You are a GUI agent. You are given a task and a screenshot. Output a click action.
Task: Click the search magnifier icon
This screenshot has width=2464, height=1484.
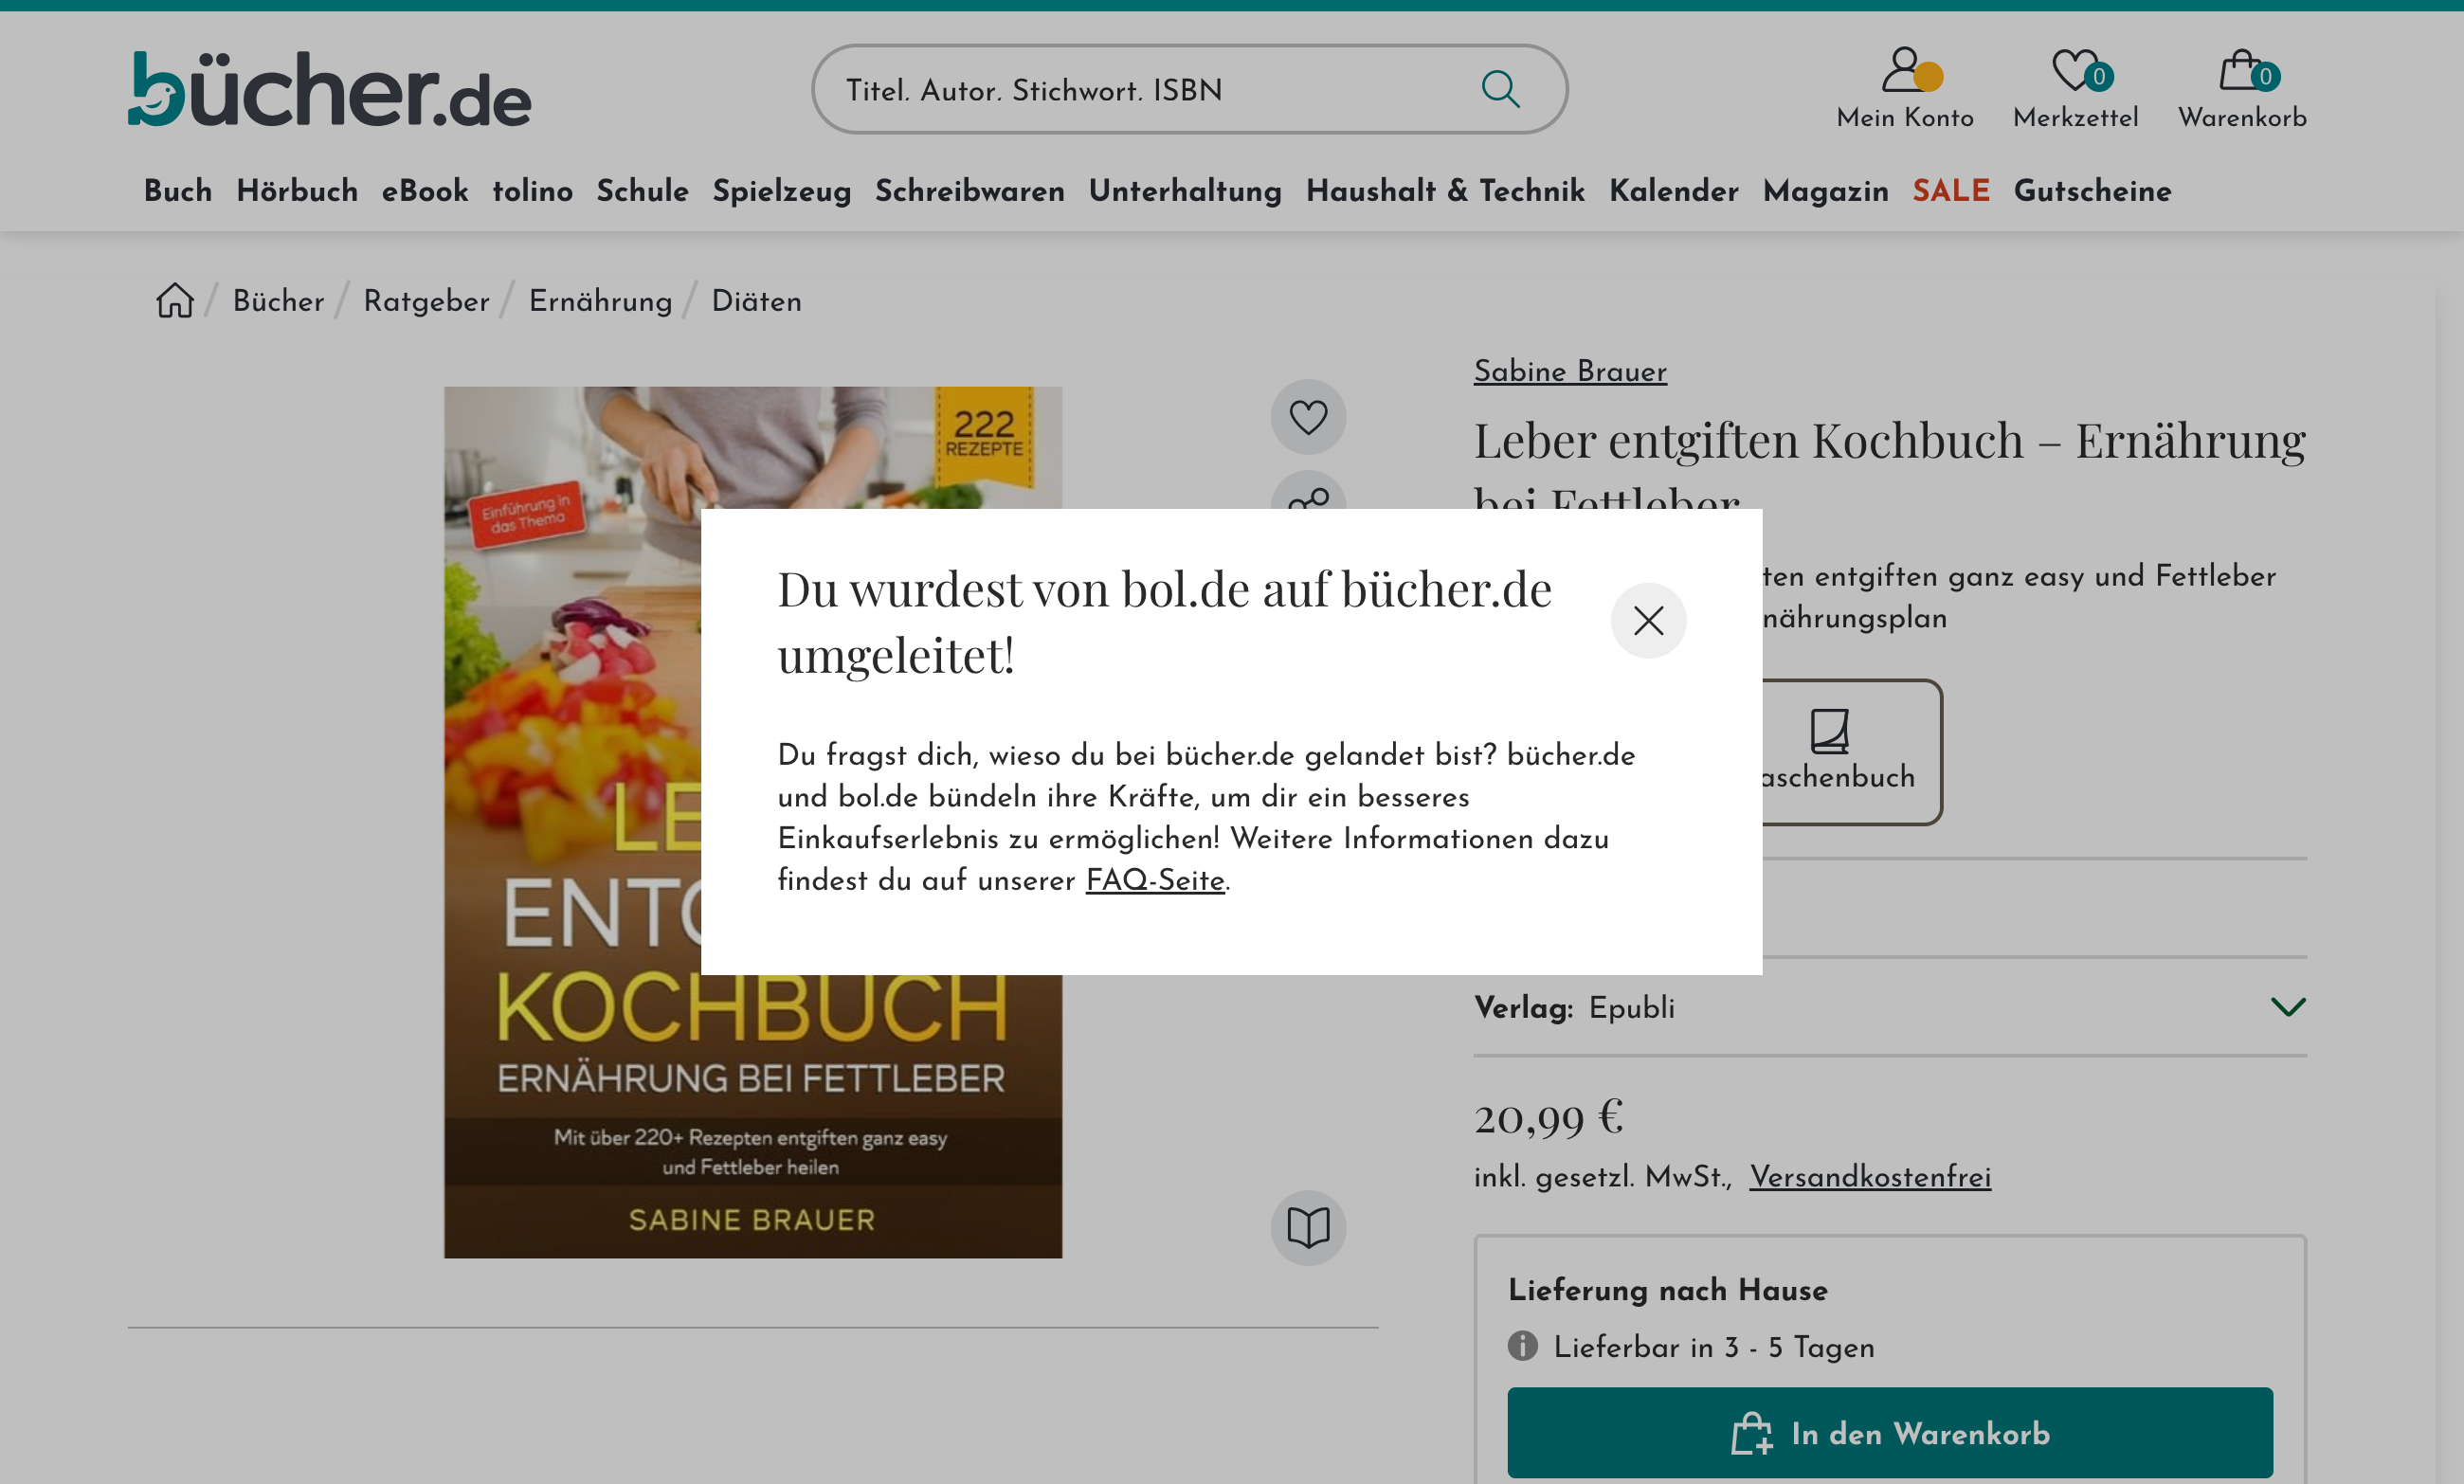(x=1497, y=89)
